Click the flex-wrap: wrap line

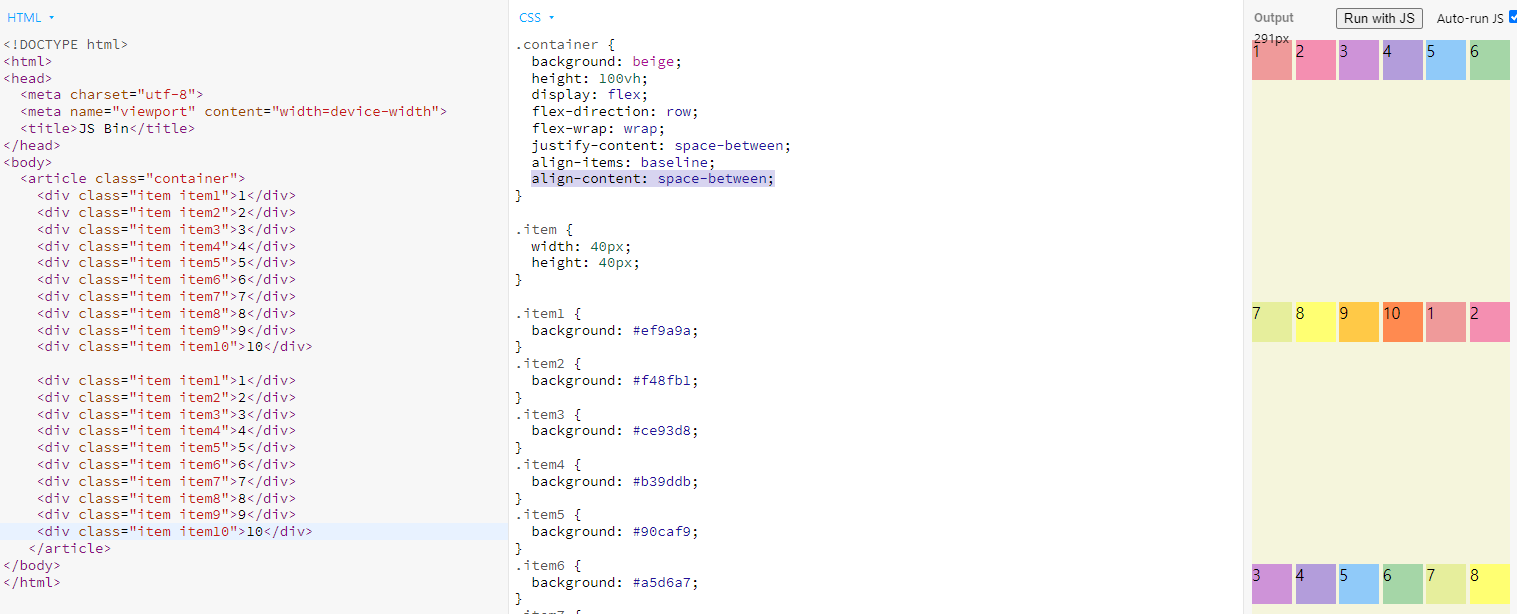pos(597,128)
